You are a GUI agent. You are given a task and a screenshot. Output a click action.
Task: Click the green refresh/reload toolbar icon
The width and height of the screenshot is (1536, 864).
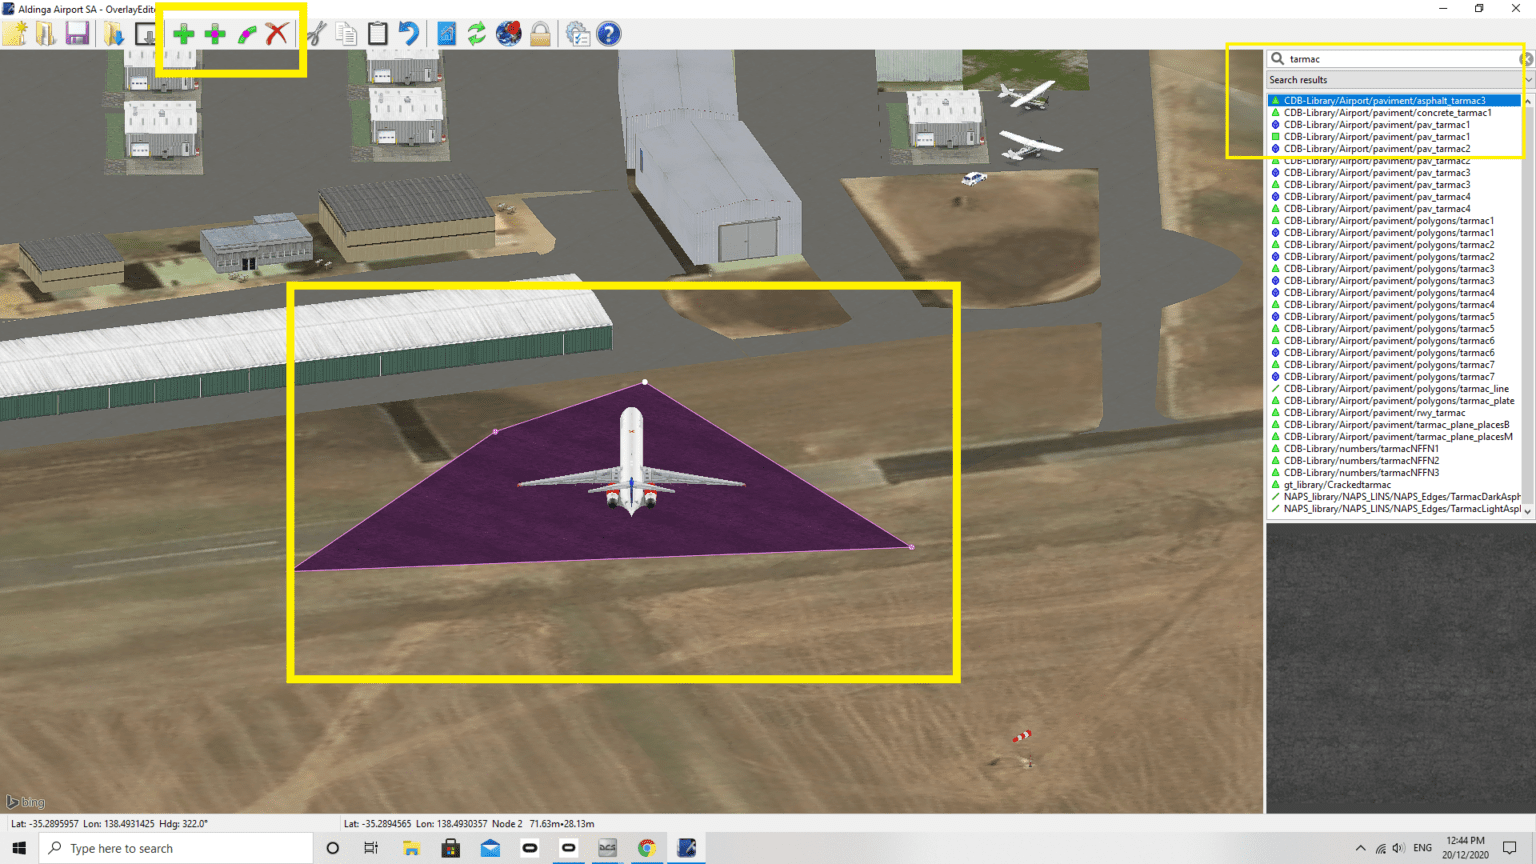475,33
